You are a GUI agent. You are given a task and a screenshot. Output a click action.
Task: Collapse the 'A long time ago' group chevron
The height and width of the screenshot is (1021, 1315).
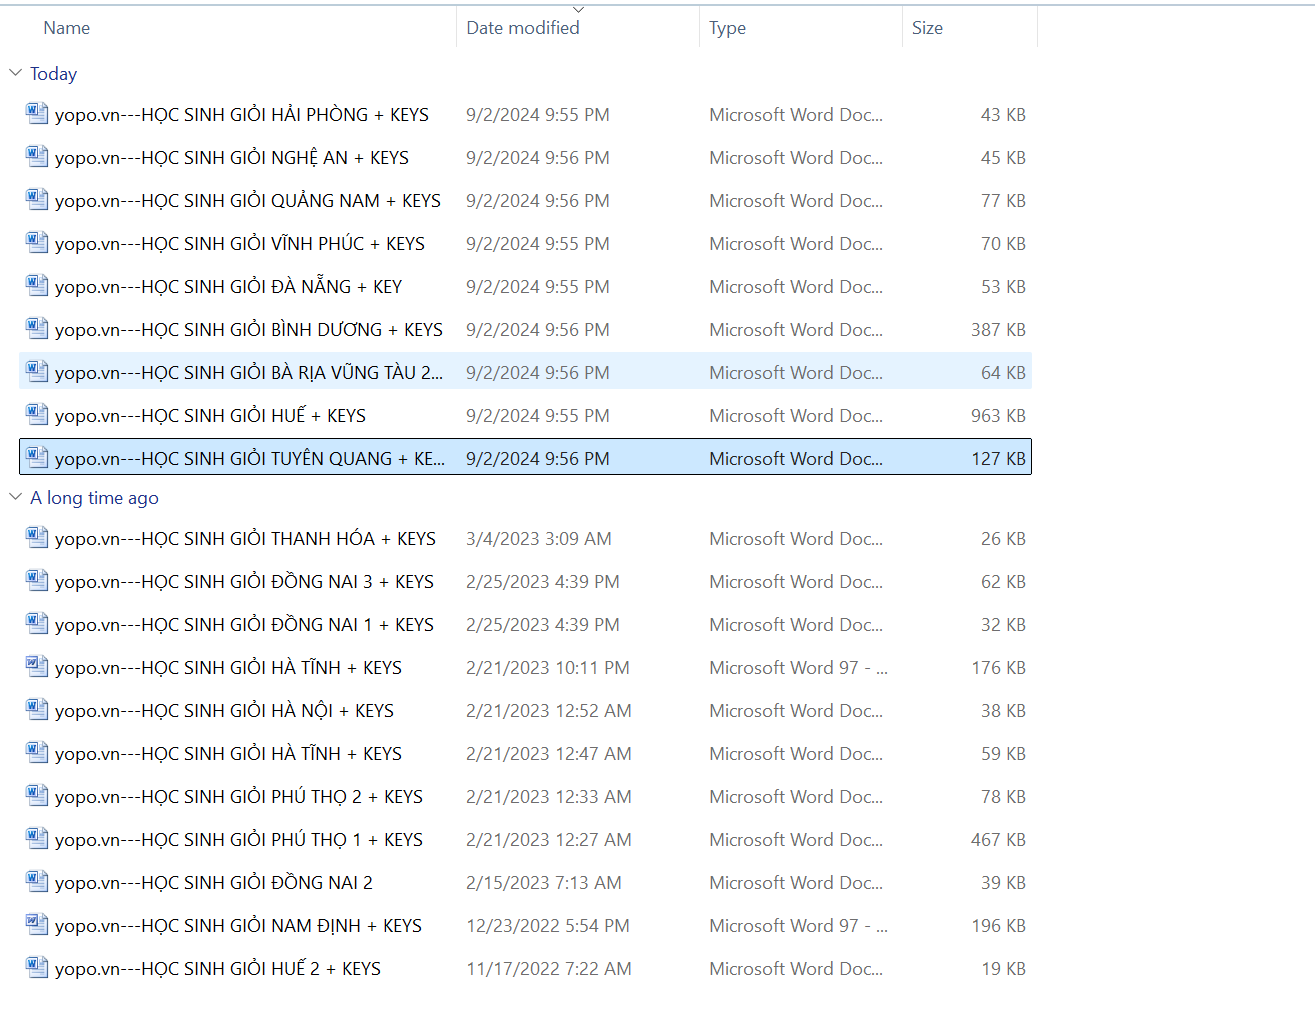pos(15,497)
